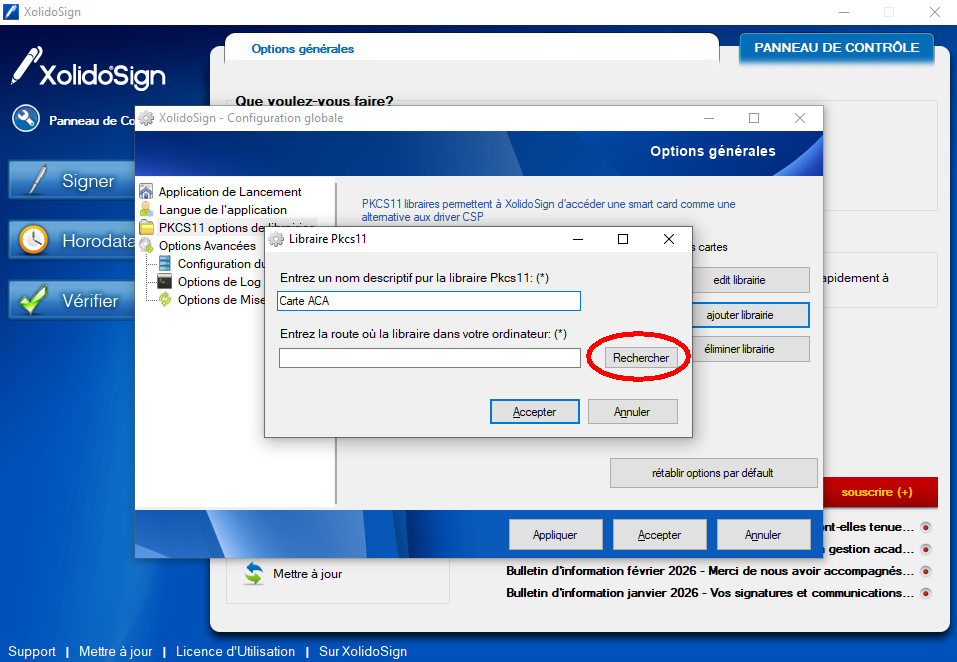Click Accepter in Libraire Pkcs11 dialog
This screenshot has height=662, width=957.
(535, 412)
